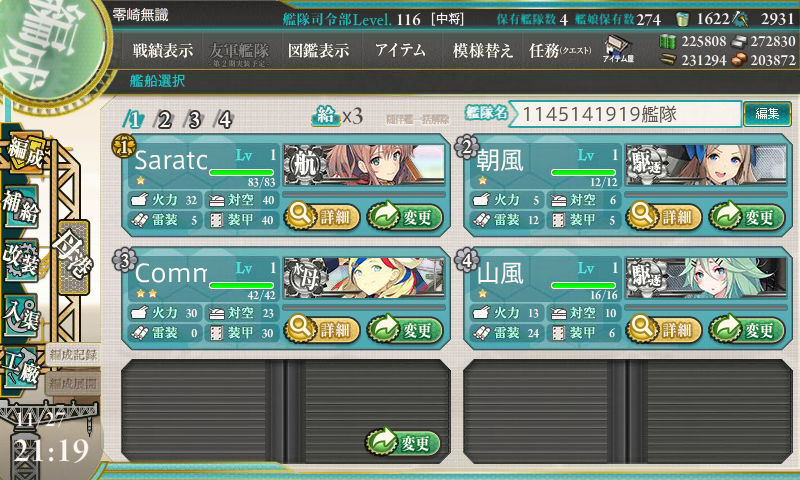Open the 改装 remodel sidebar icon

click(21, 259)
